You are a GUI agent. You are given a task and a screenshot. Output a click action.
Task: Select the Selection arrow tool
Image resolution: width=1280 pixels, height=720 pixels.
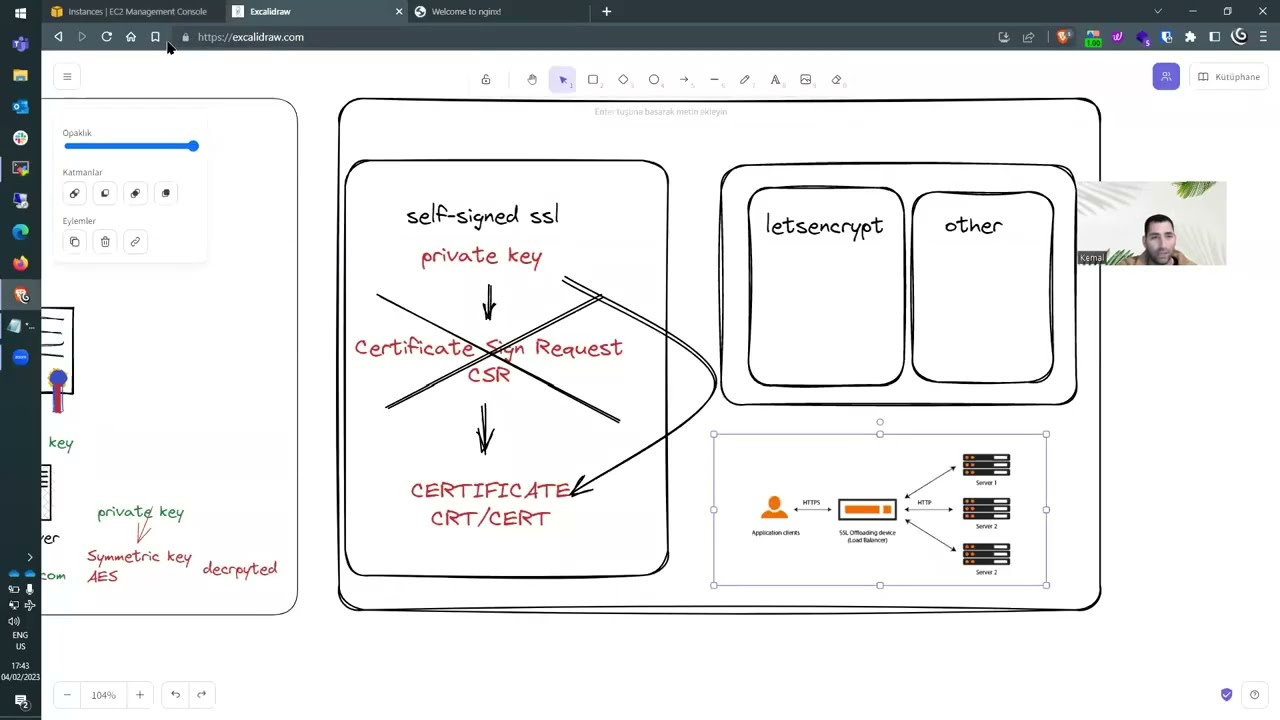point(563,80)
